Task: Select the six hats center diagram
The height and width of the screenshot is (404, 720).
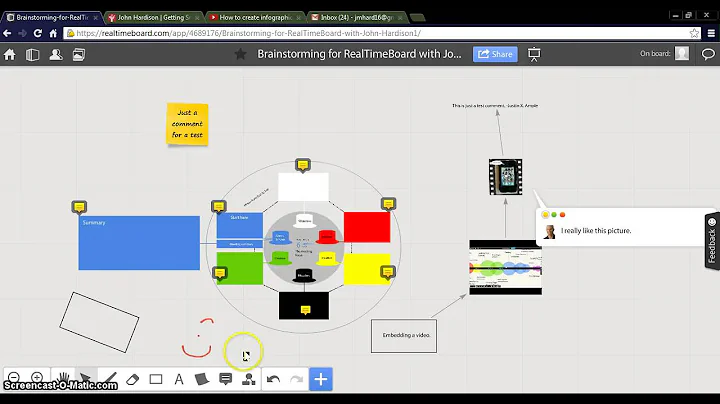Action: coord(304,247)
